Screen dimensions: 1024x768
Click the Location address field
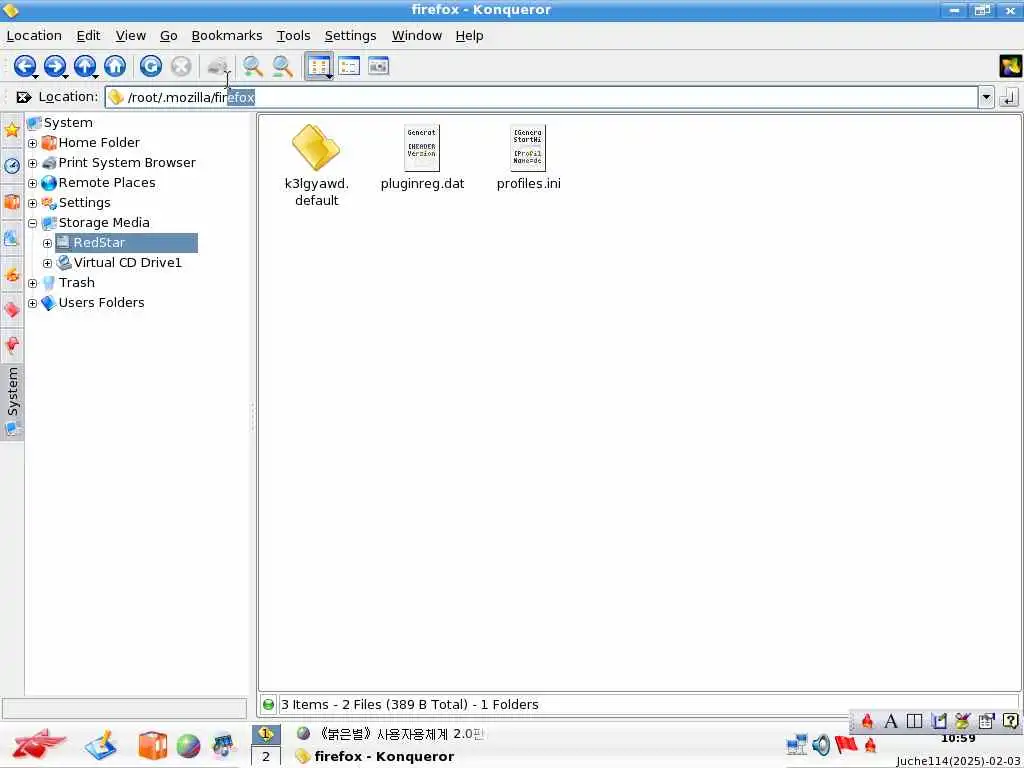click(x=541, y=97)
